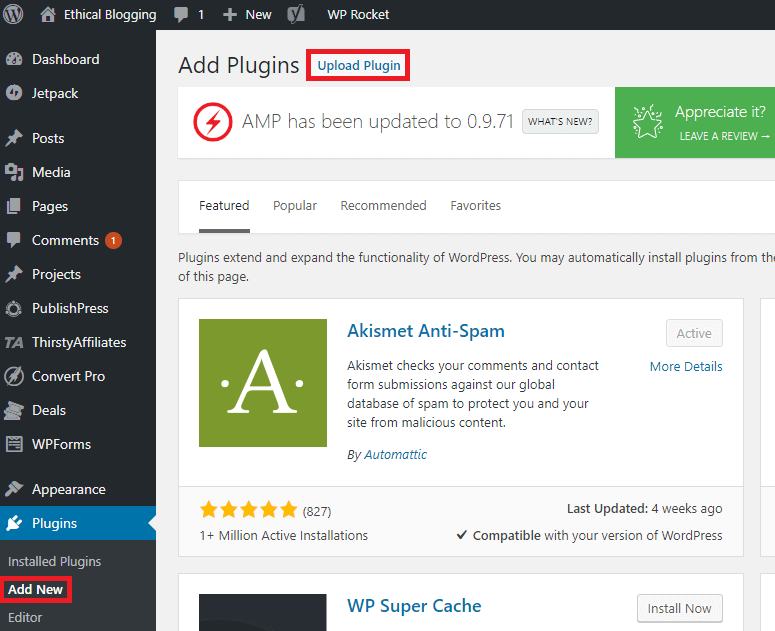Viewport: 775px width, 631px height.
Task: Click the AMP lightning bolt logo
Action: (213, 122)
